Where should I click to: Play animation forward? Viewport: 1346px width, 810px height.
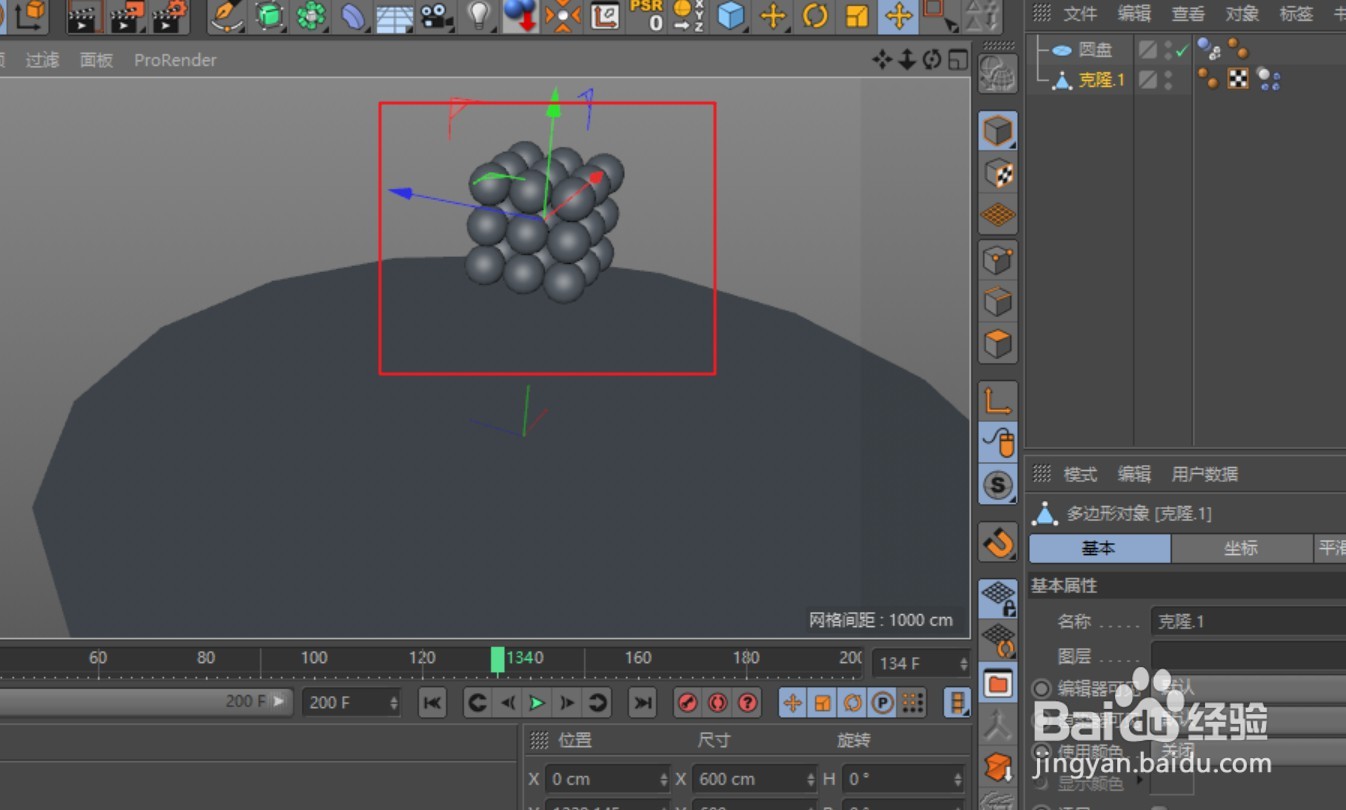[537, 703]
